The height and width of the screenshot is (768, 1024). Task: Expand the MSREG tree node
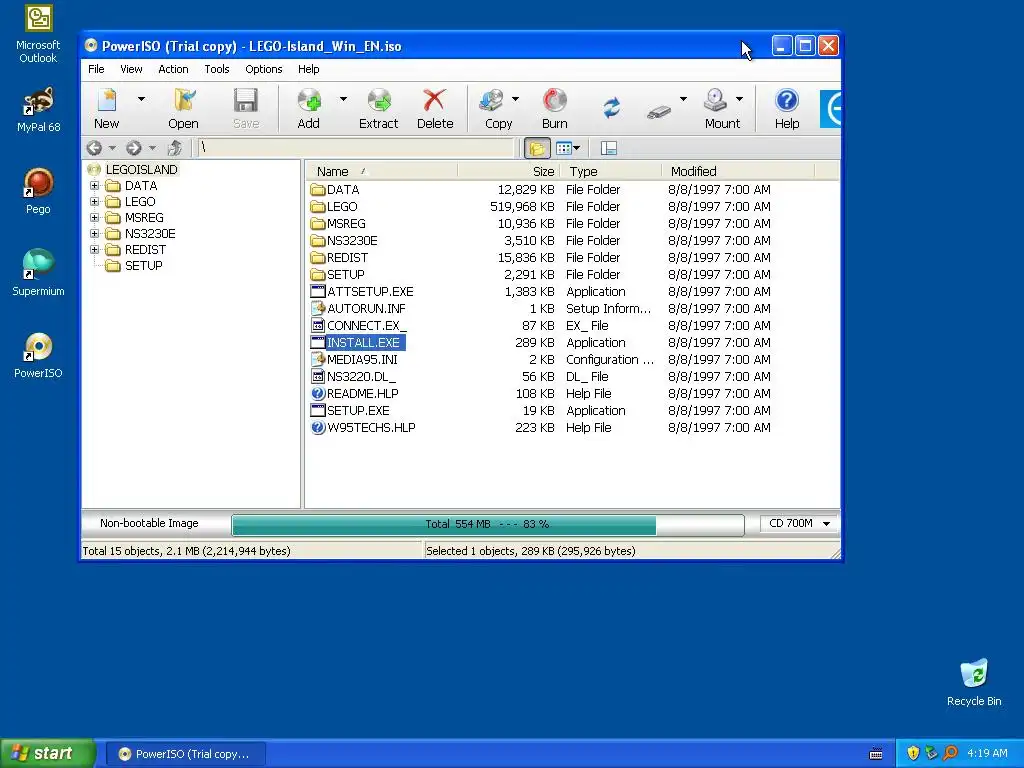pyautogui.click(x=95, y=217)
